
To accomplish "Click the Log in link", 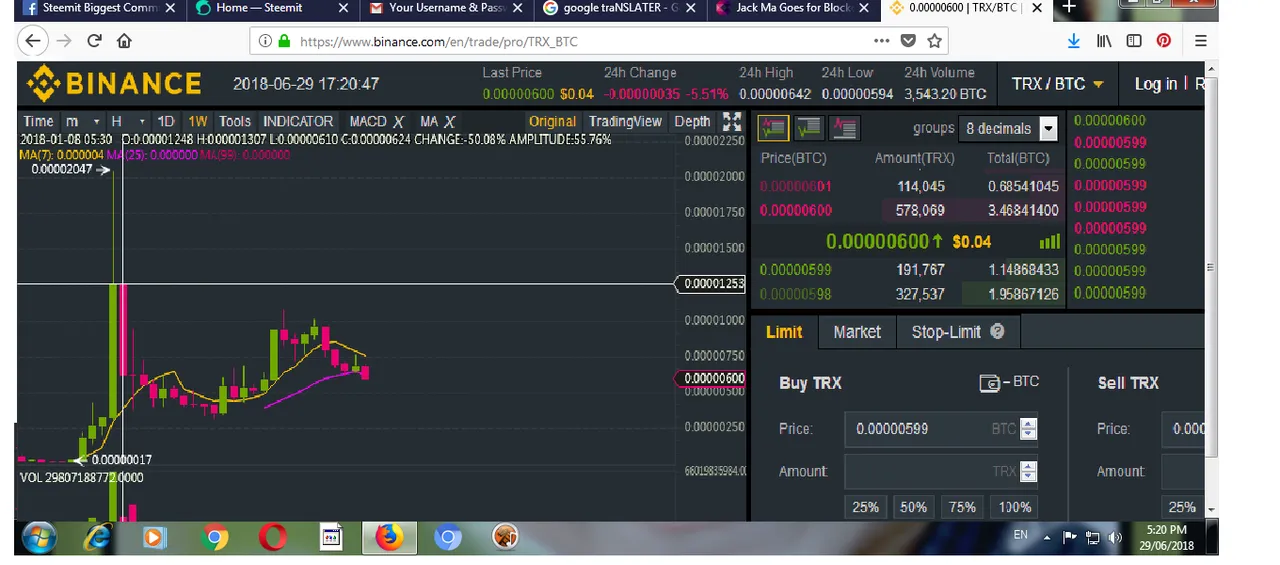I will coord(1155,84).
